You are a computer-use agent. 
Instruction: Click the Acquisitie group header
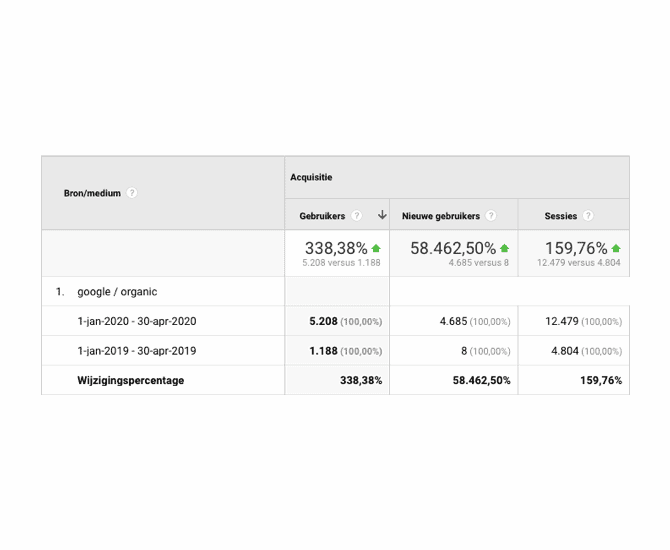point(311,178)
